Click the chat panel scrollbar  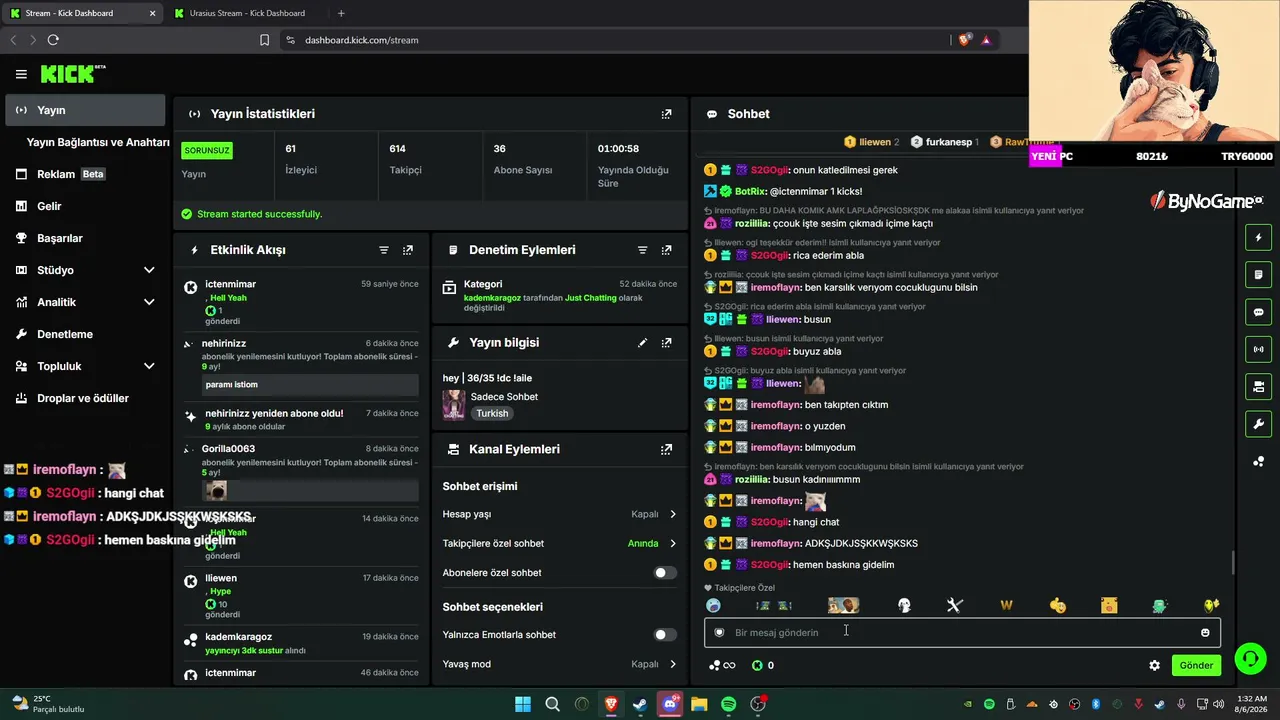point(1233,562)
